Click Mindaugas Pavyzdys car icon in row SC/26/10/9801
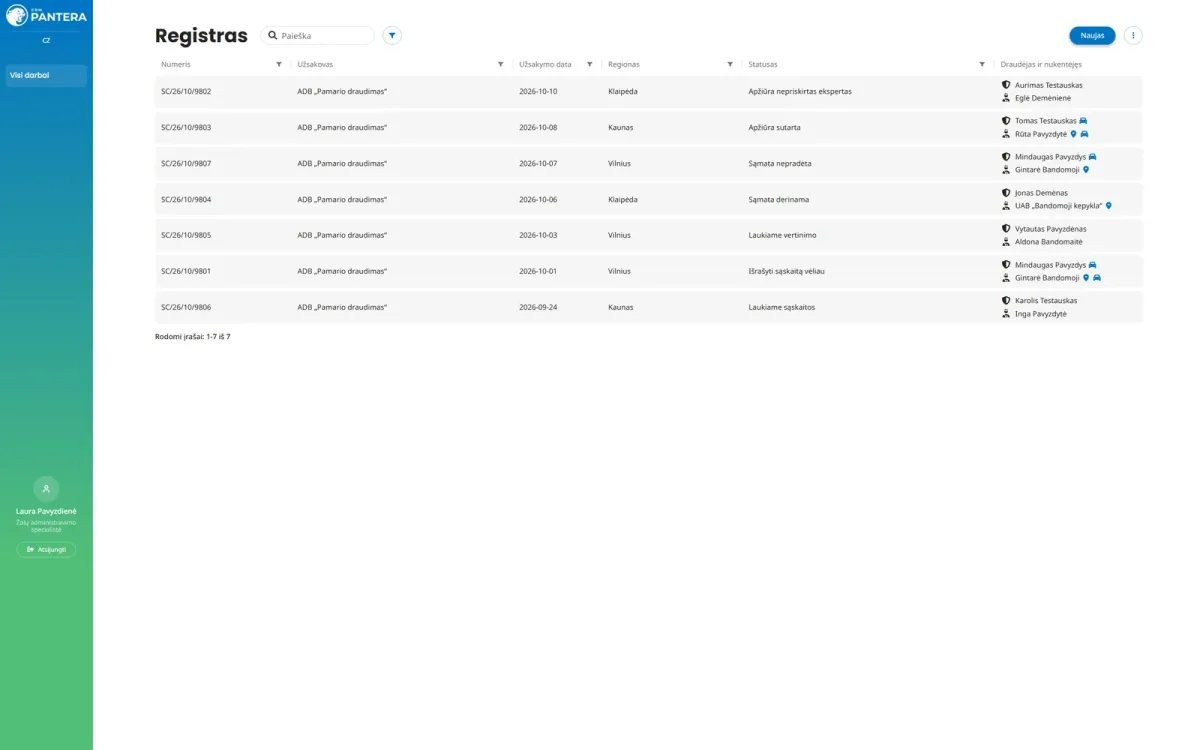The image size is (1200, 750). (x=1092, y=265)
